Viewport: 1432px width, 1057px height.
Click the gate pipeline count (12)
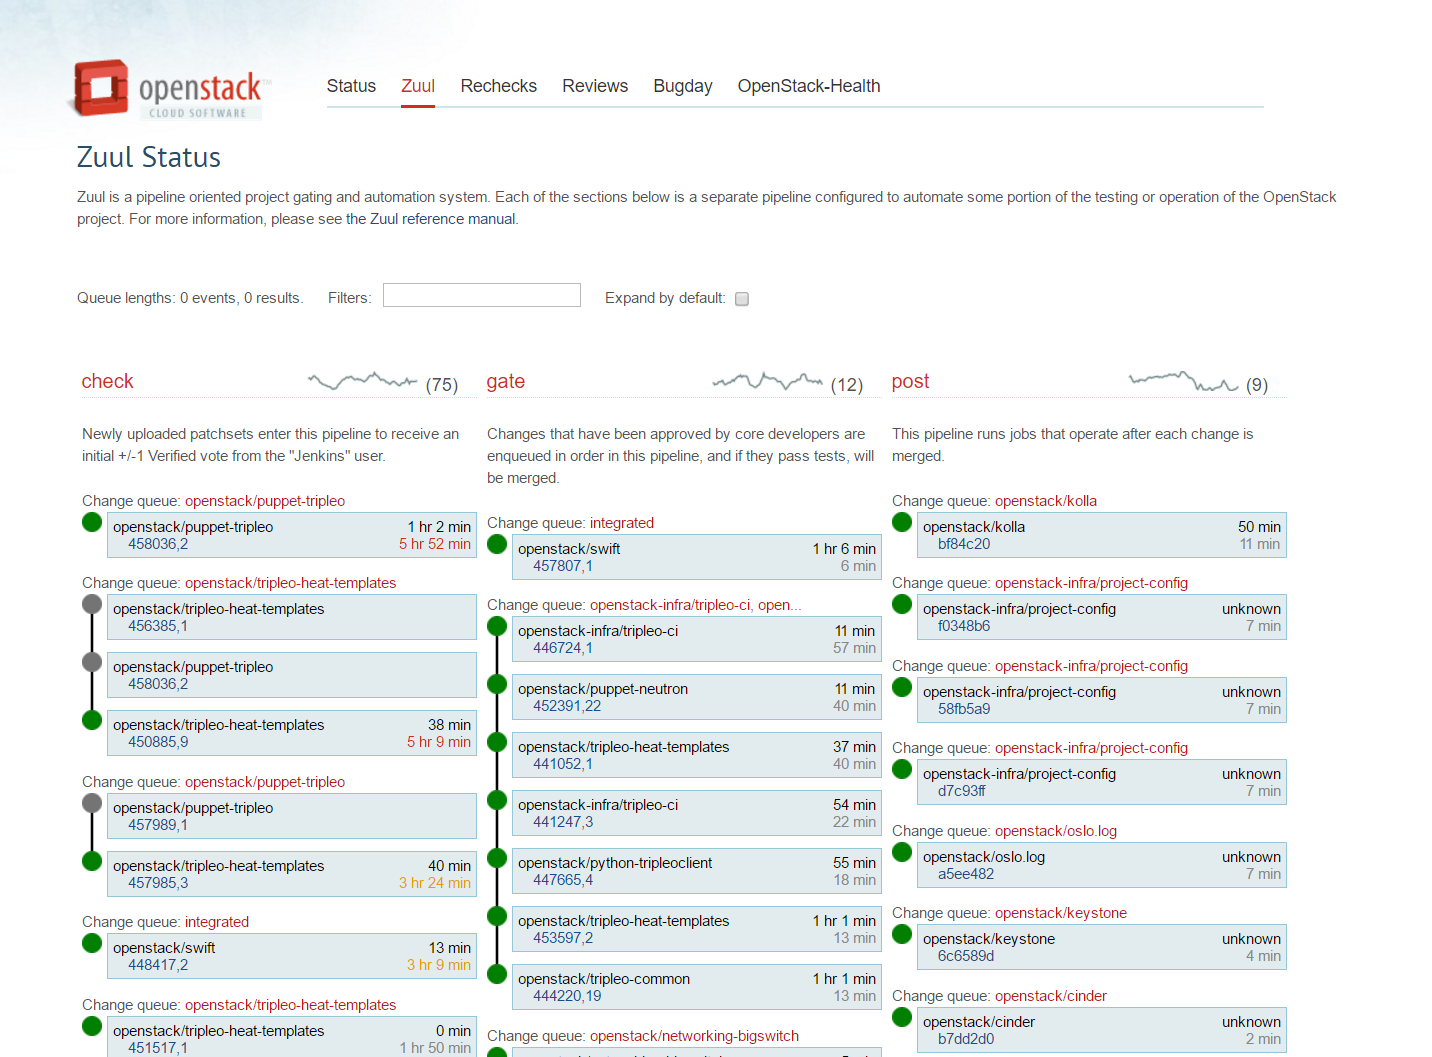click(847, 385)
